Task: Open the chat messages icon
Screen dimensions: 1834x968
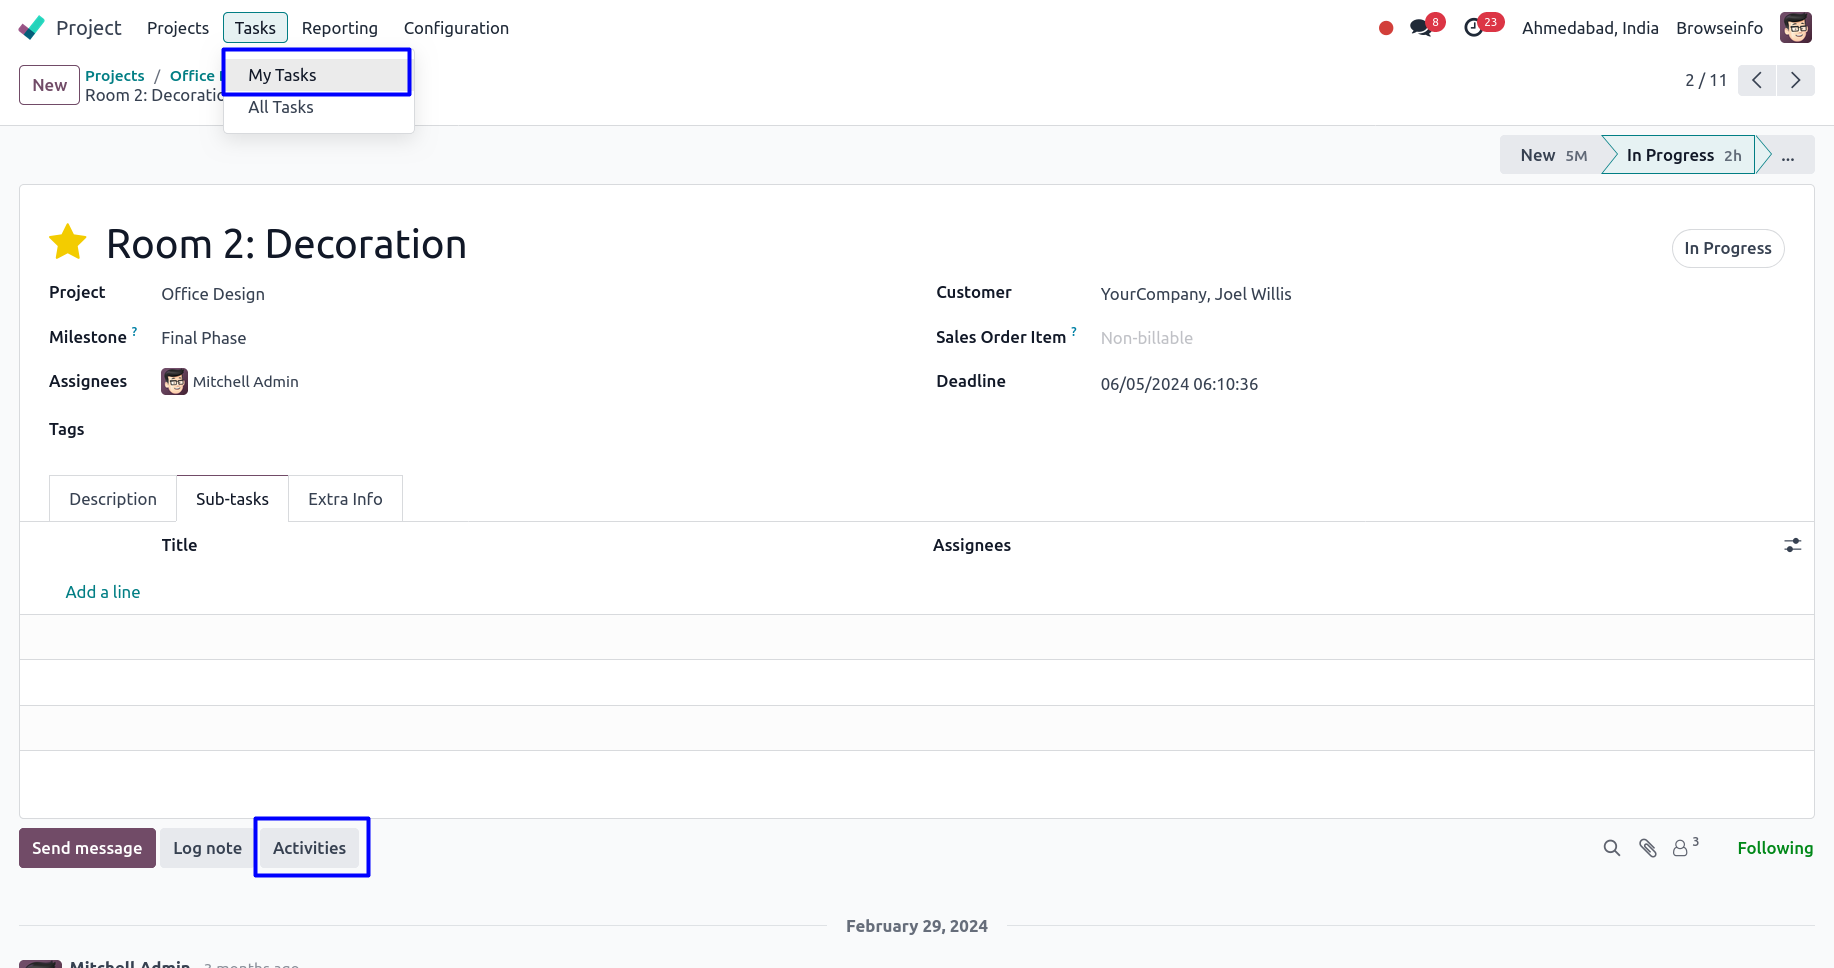Action: click(1421, 28)
